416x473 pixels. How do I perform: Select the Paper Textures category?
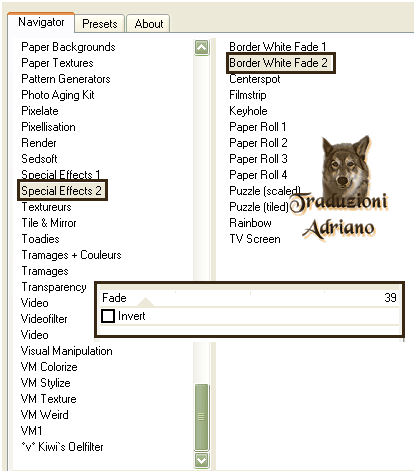tap(57, 63)
